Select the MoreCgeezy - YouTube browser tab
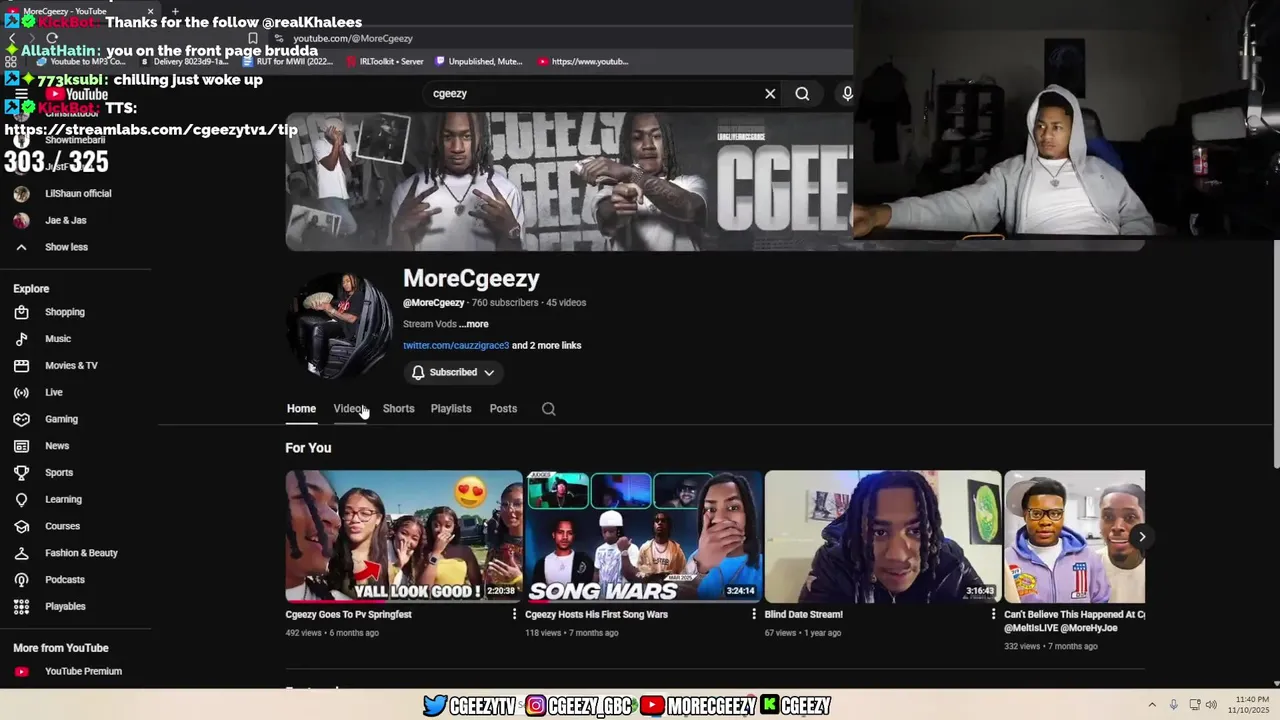 [80, 11]
